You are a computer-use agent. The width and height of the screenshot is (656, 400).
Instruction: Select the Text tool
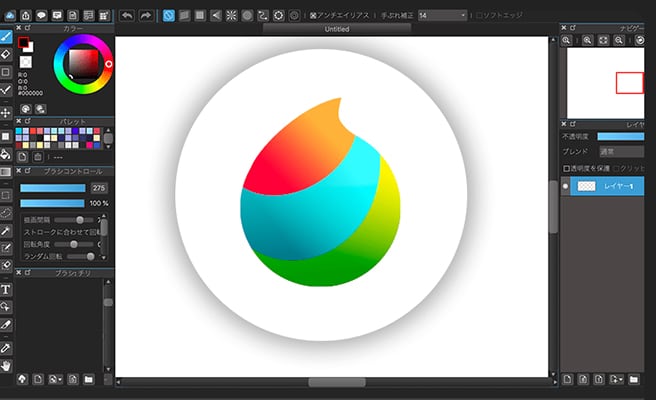(x=6, y=289)
